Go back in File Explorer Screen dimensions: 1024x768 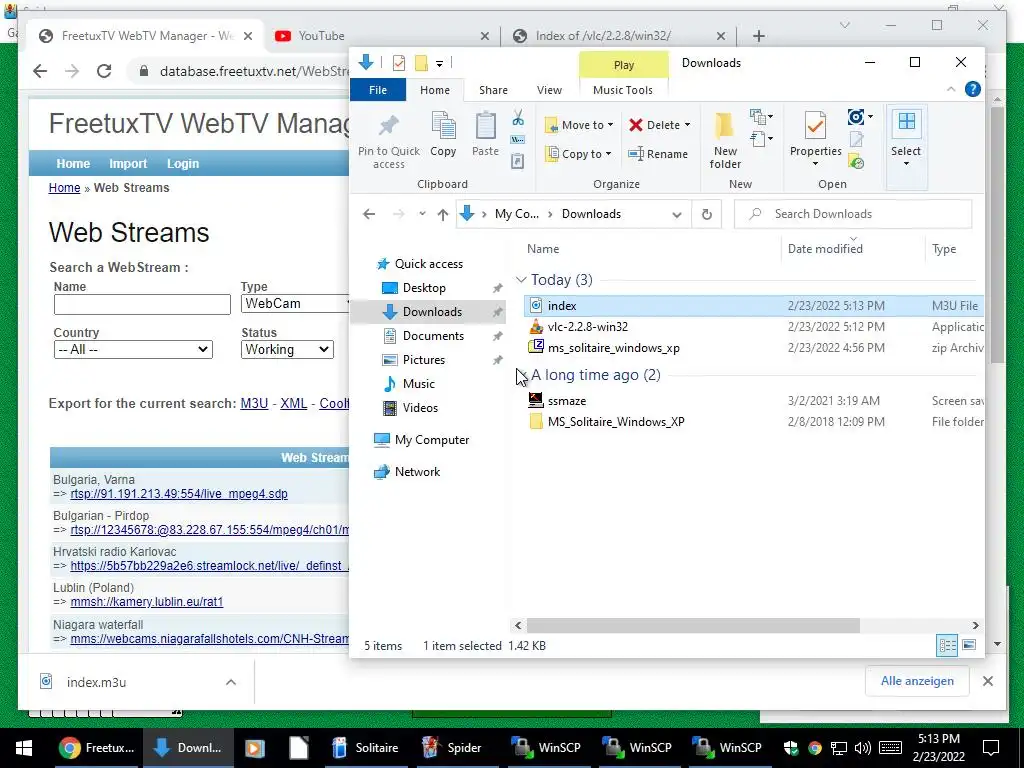(x=369, y=214)
